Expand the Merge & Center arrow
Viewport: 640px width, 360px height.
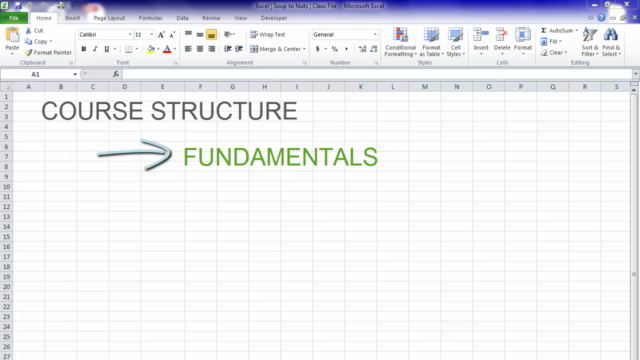pos(304,49)
